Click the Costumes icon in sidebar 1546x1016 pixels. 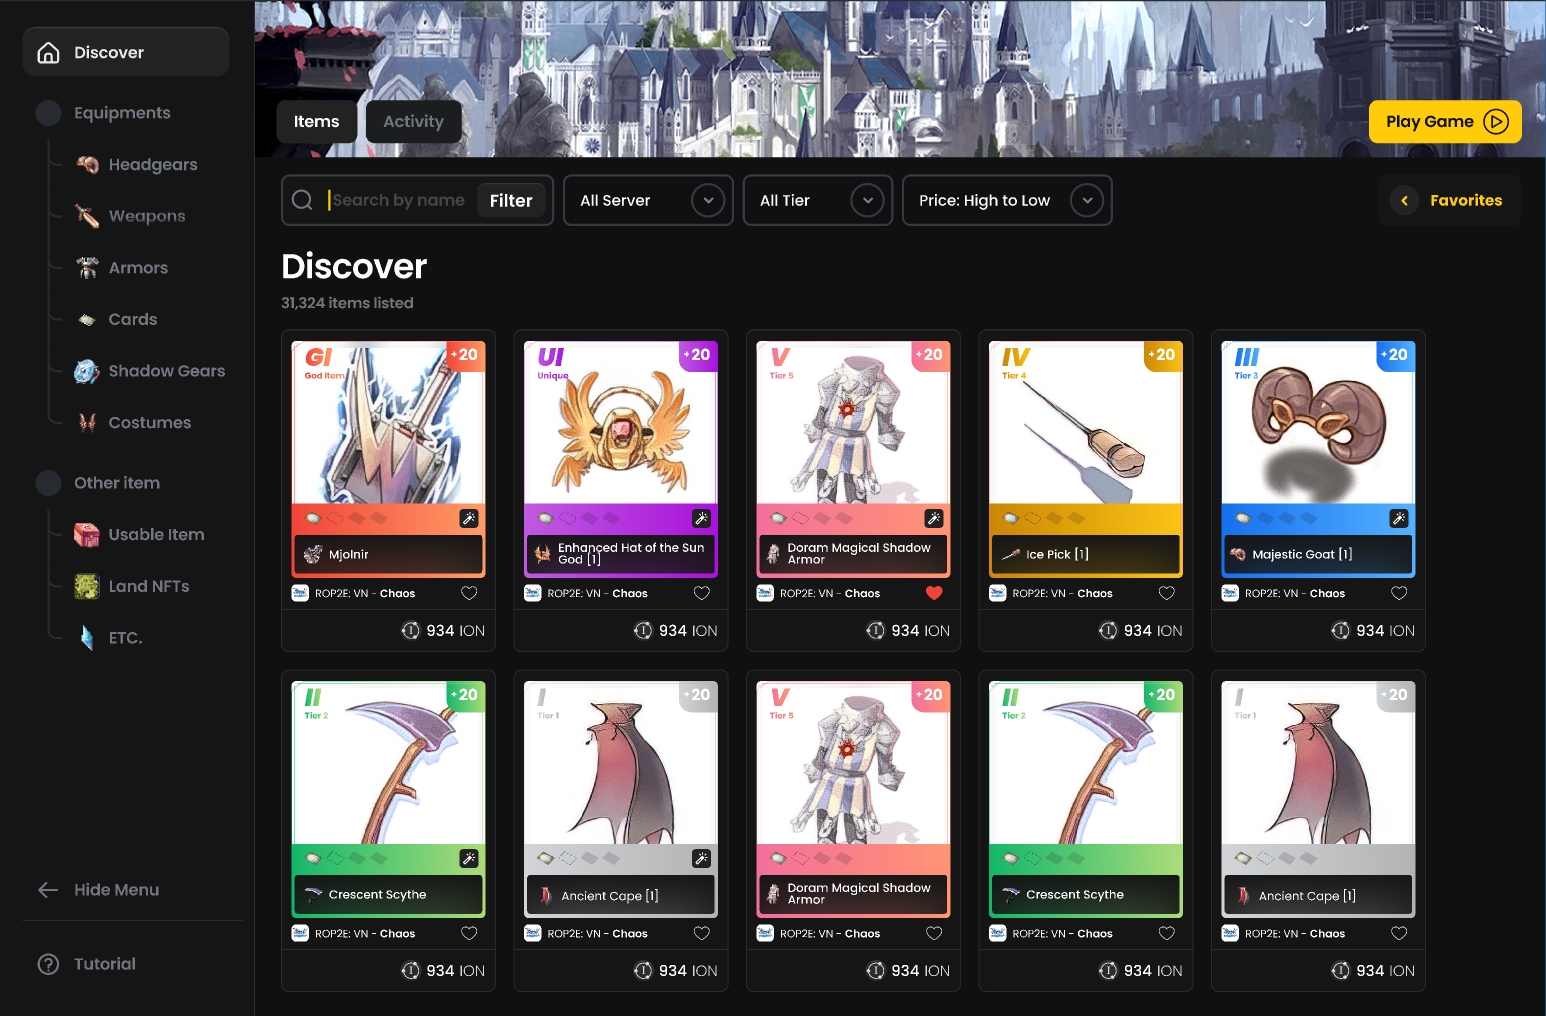(x=88, y=423)
